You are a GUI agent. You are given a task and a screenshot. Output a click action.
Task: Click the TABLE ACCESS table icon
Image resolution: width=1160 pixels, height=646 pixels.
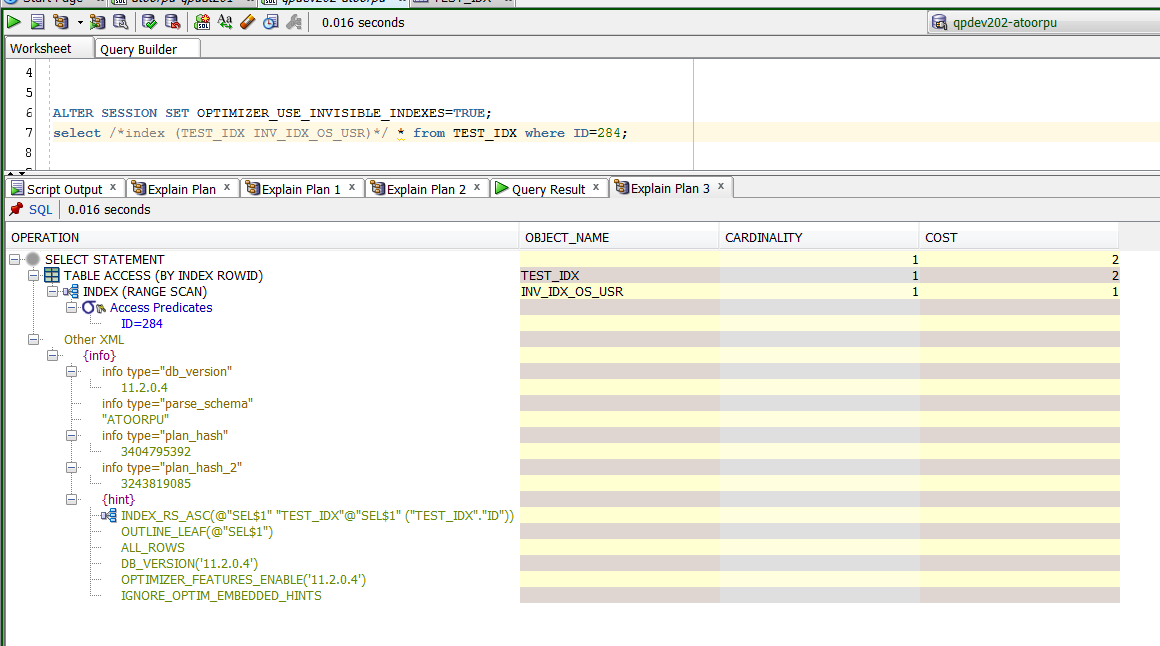52,275
